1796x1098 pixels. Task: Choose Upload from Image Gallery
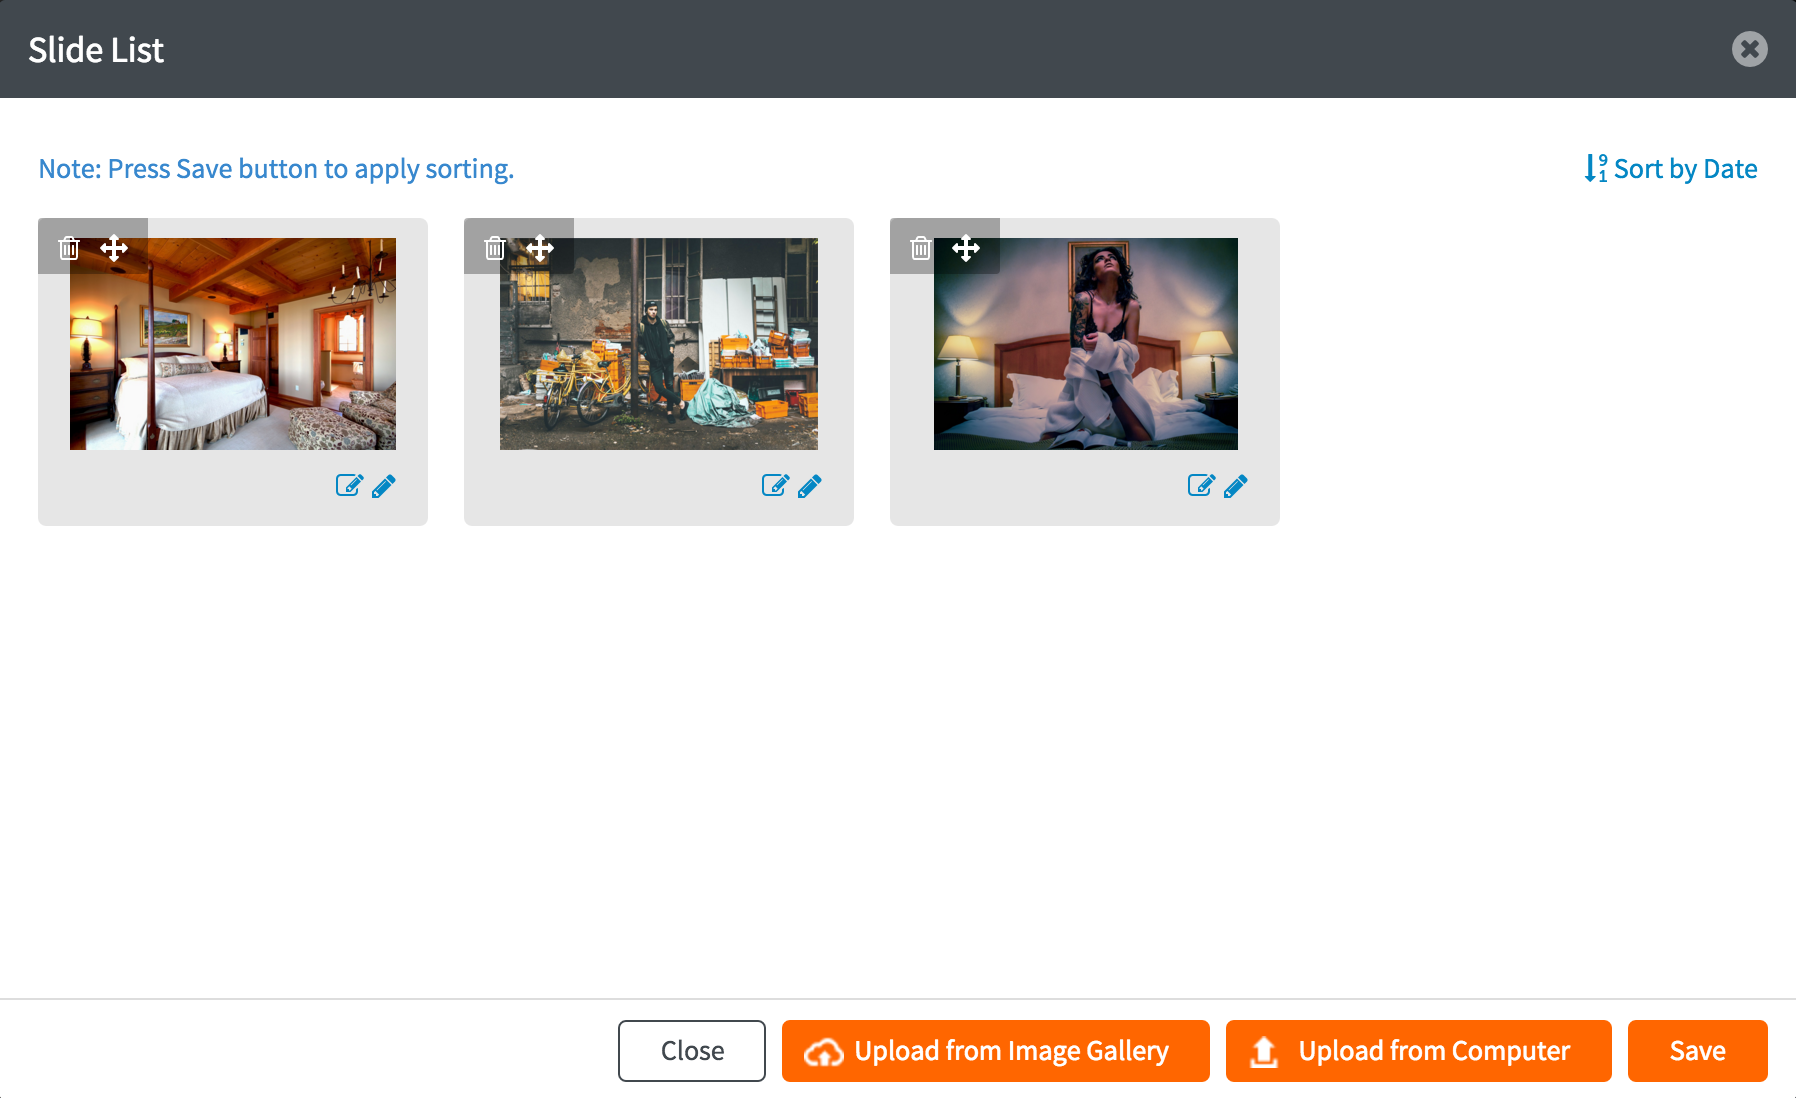click(x=996, y=1051)
